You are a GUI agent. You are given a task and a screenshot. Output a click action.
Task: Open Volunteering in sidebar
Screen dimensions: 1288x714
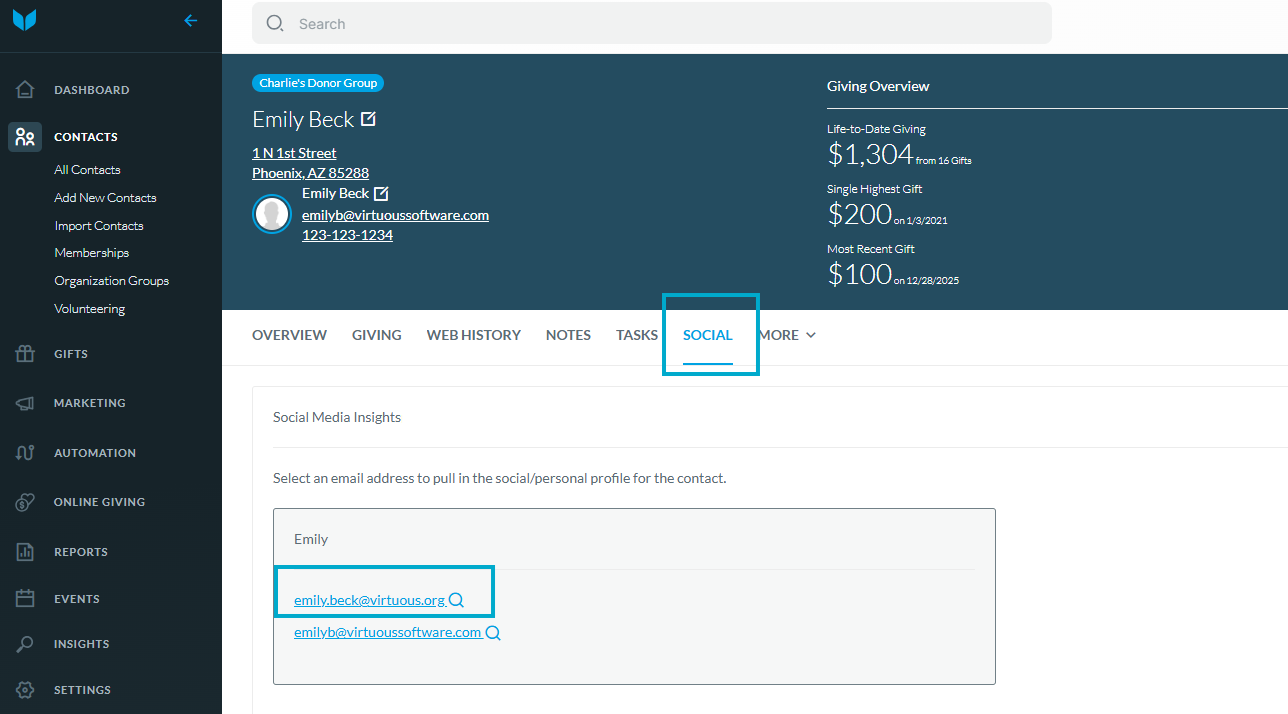90,309
